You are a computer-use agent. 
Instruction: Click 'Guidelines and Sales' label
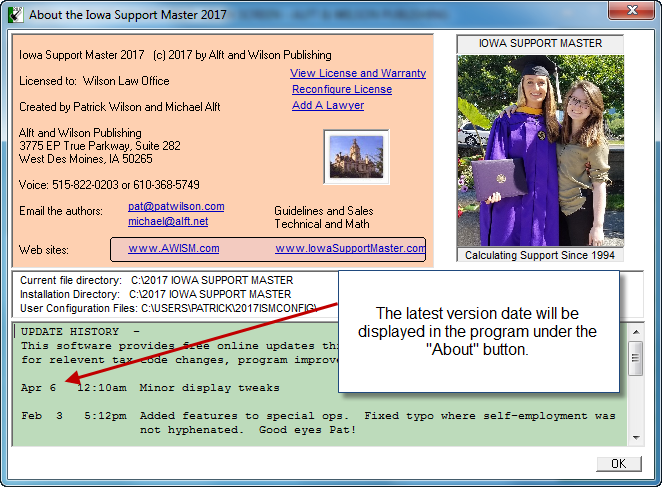click(x=324, y=211)
